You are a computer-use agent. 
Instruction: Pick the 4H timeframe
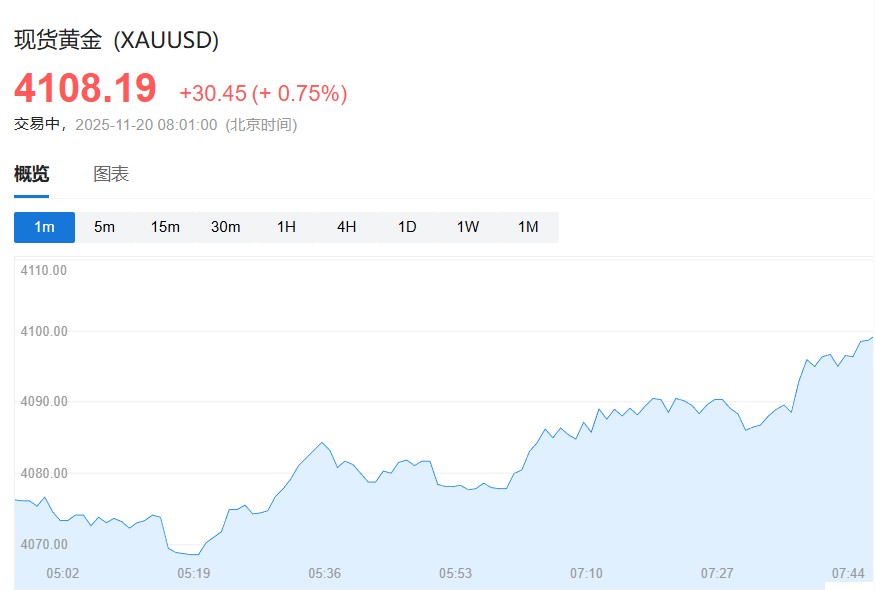coord(347,227)
